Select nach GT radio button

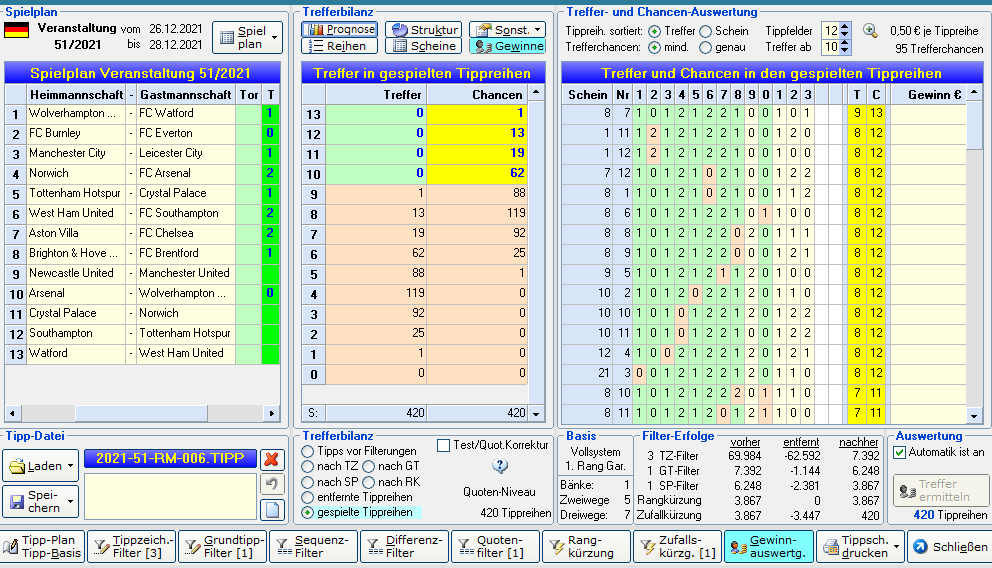tap(369, 466)
